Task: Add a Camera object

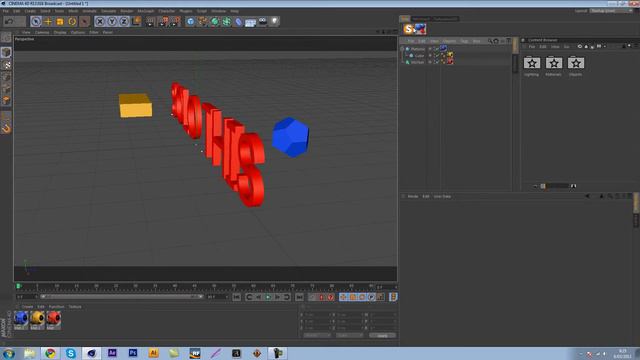Action: coord(263,21)
